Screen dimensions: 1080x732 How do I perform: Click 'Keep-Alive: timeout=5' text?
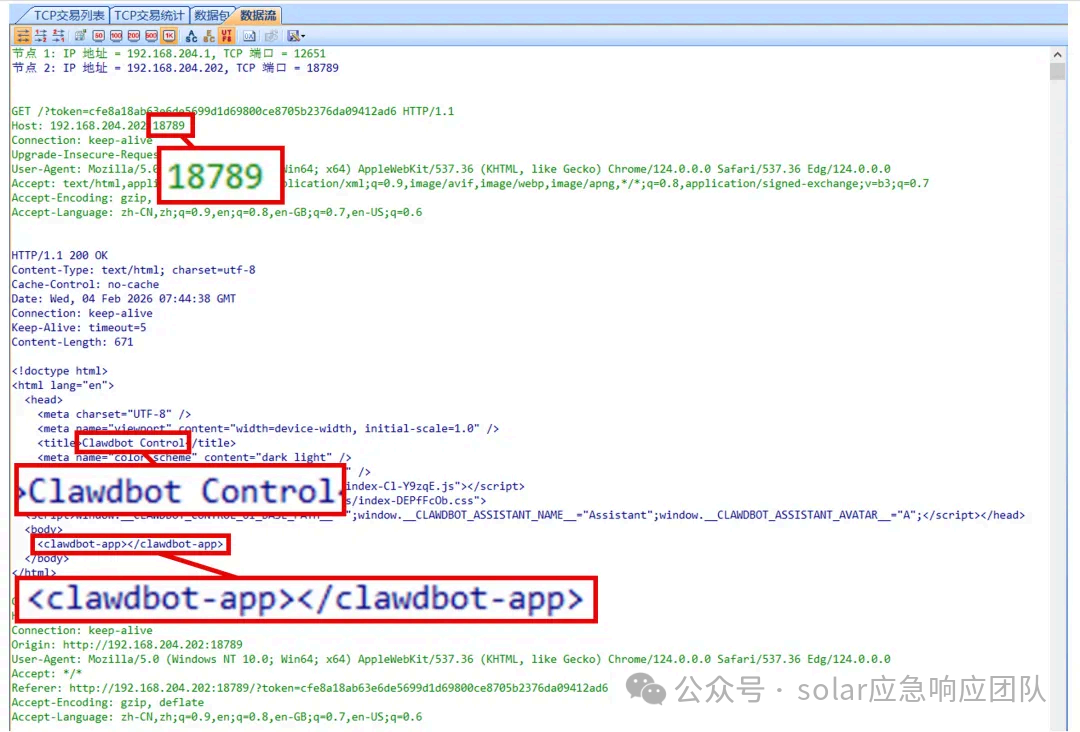click(79, 327)
